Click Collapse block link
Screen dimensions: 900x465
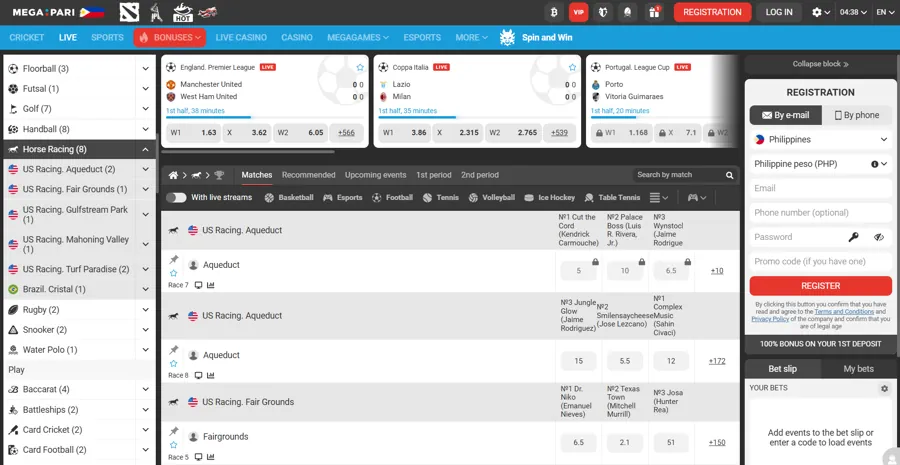(x=821, y=64)
